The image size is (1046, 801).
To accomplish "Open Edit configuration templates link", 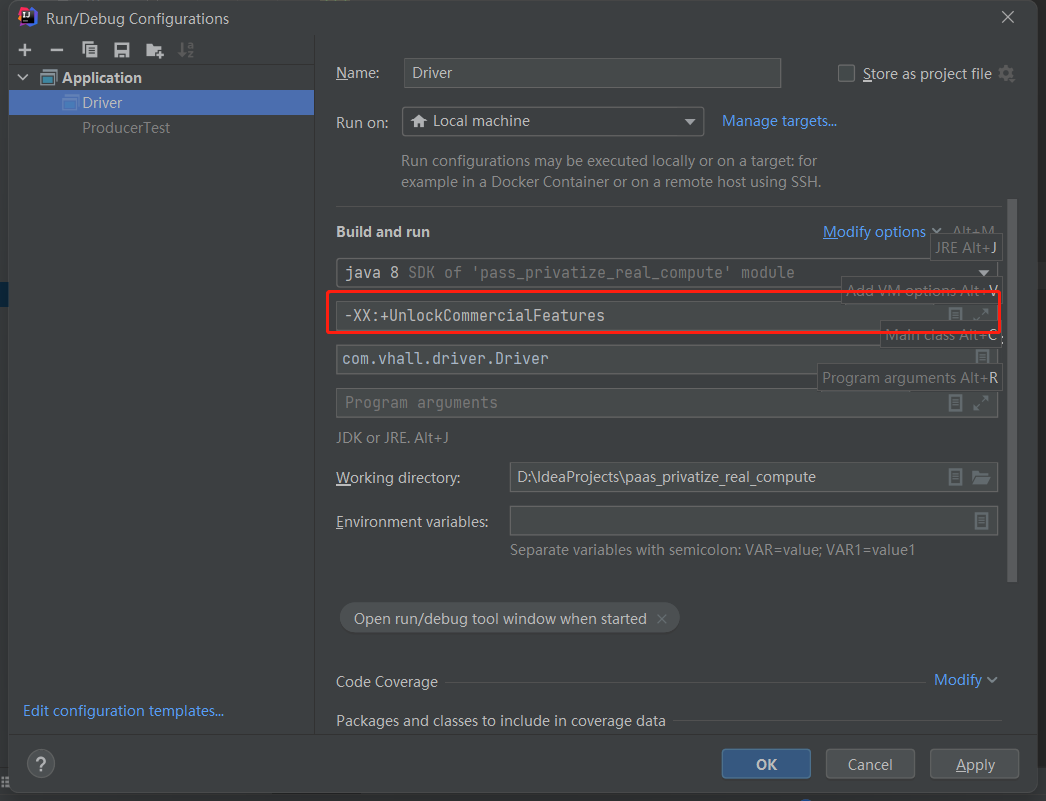I will tap(123, 711).
